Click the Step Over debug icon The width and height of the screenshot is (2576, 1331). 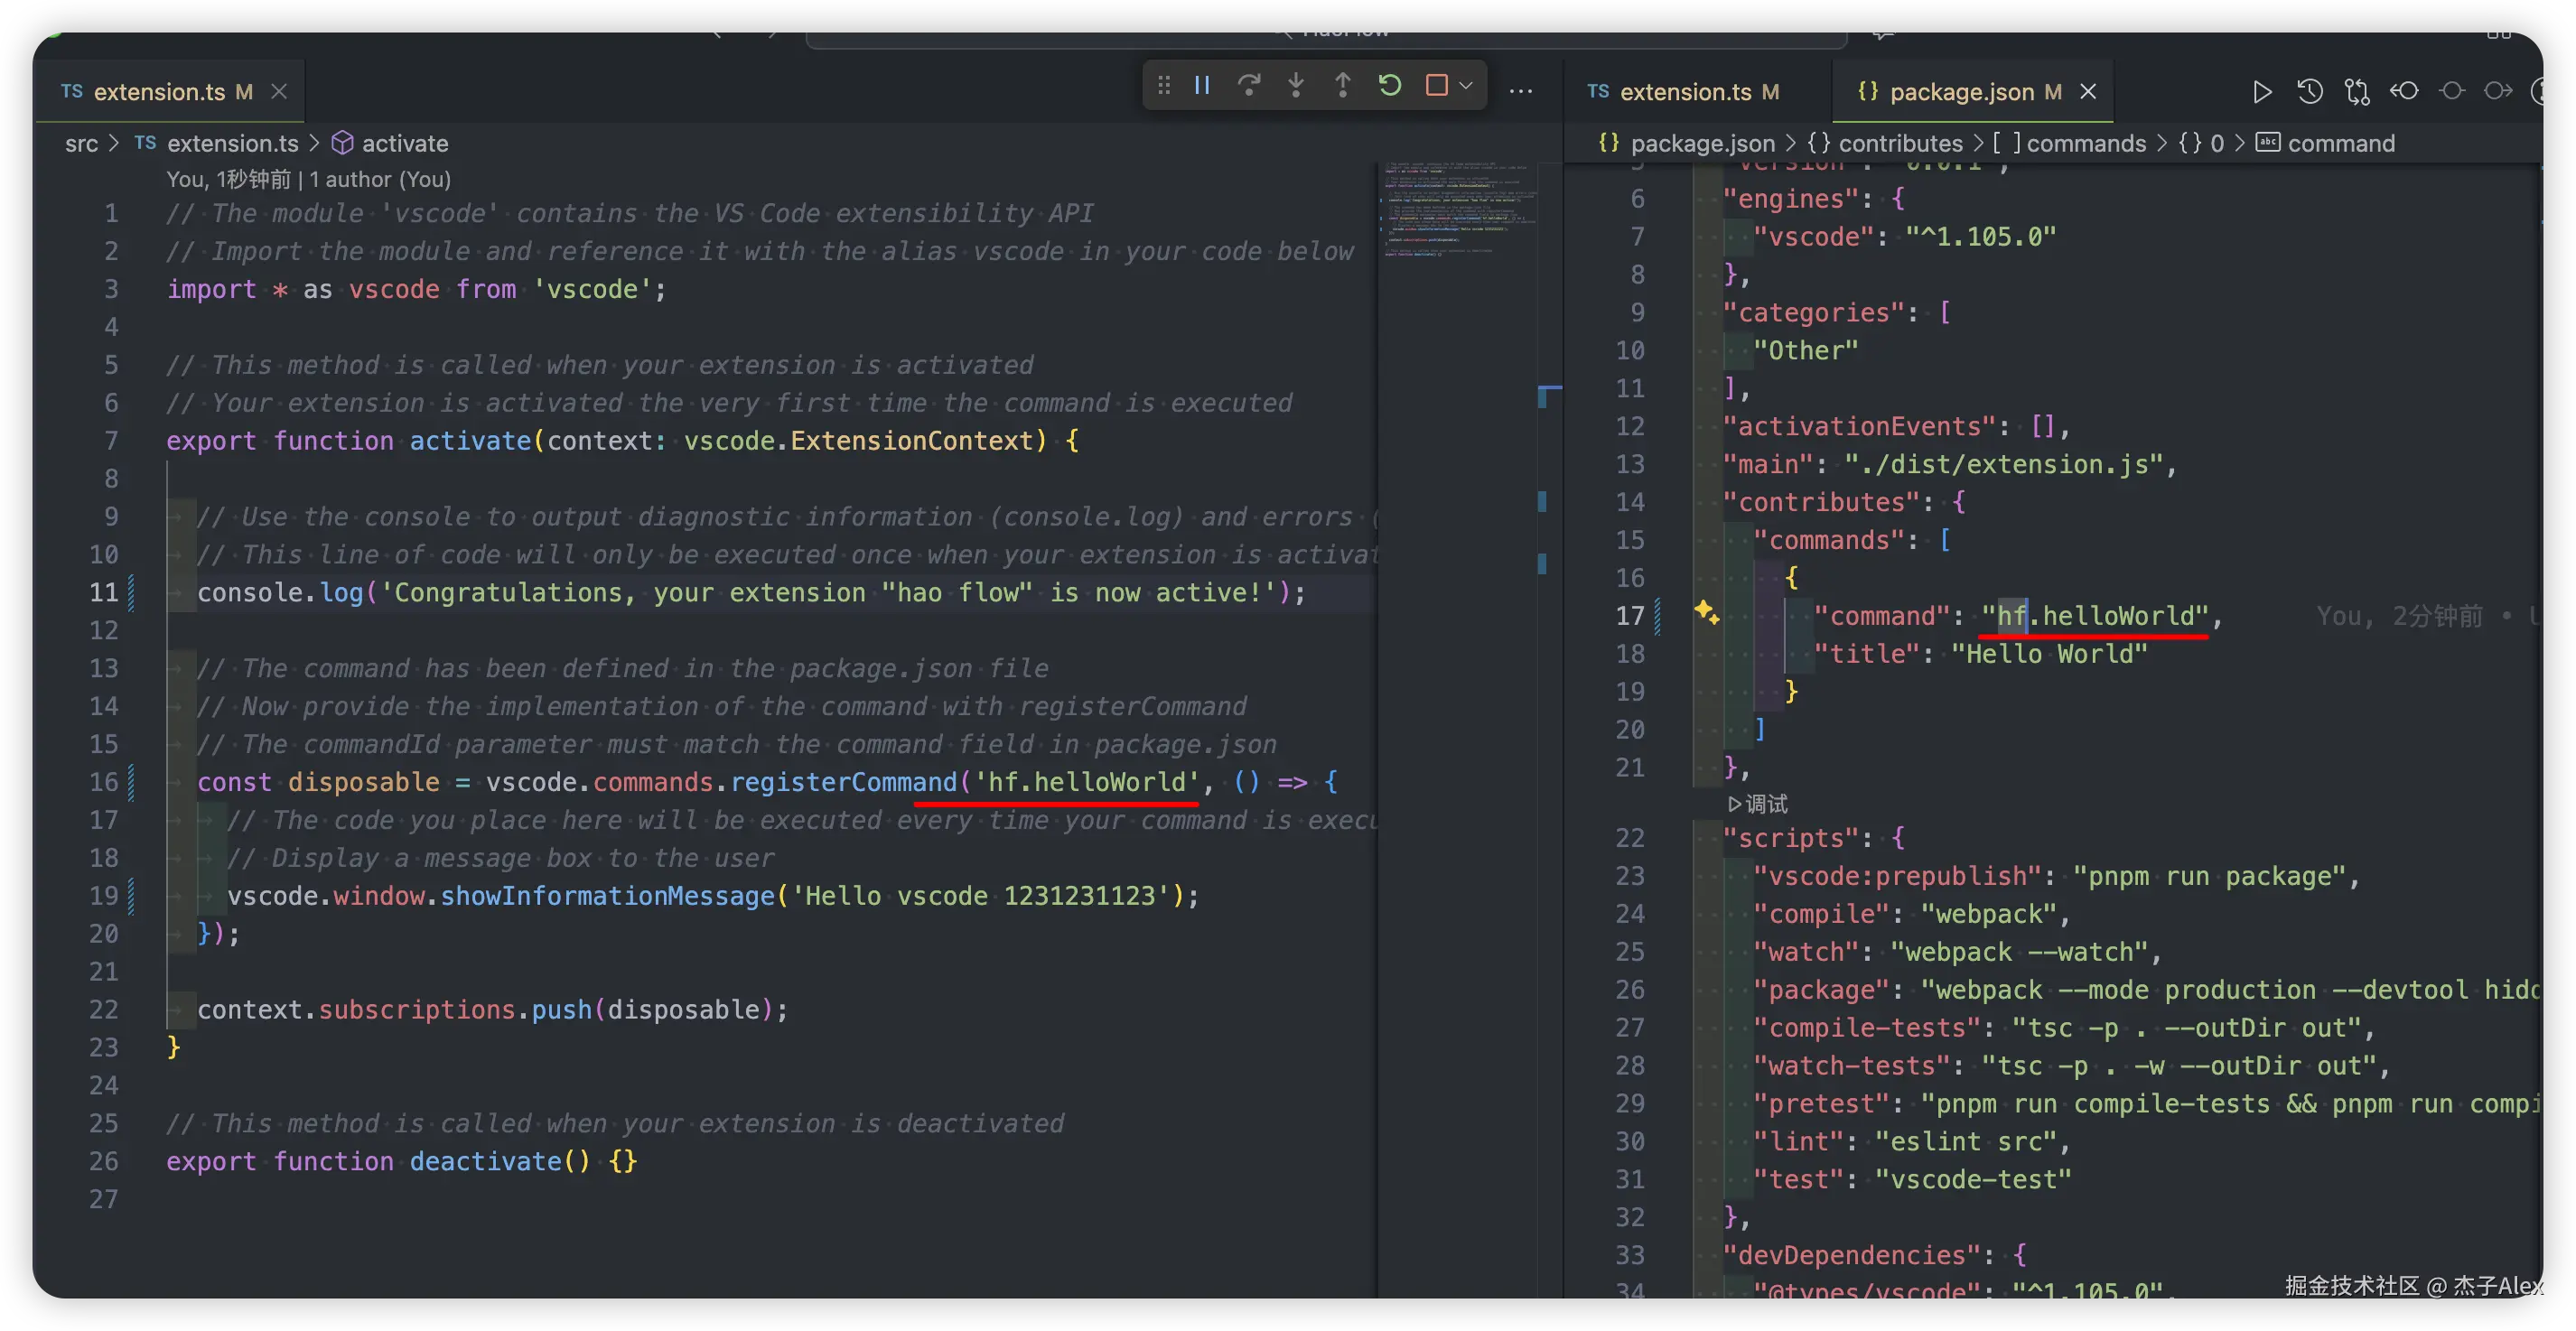1249,86
